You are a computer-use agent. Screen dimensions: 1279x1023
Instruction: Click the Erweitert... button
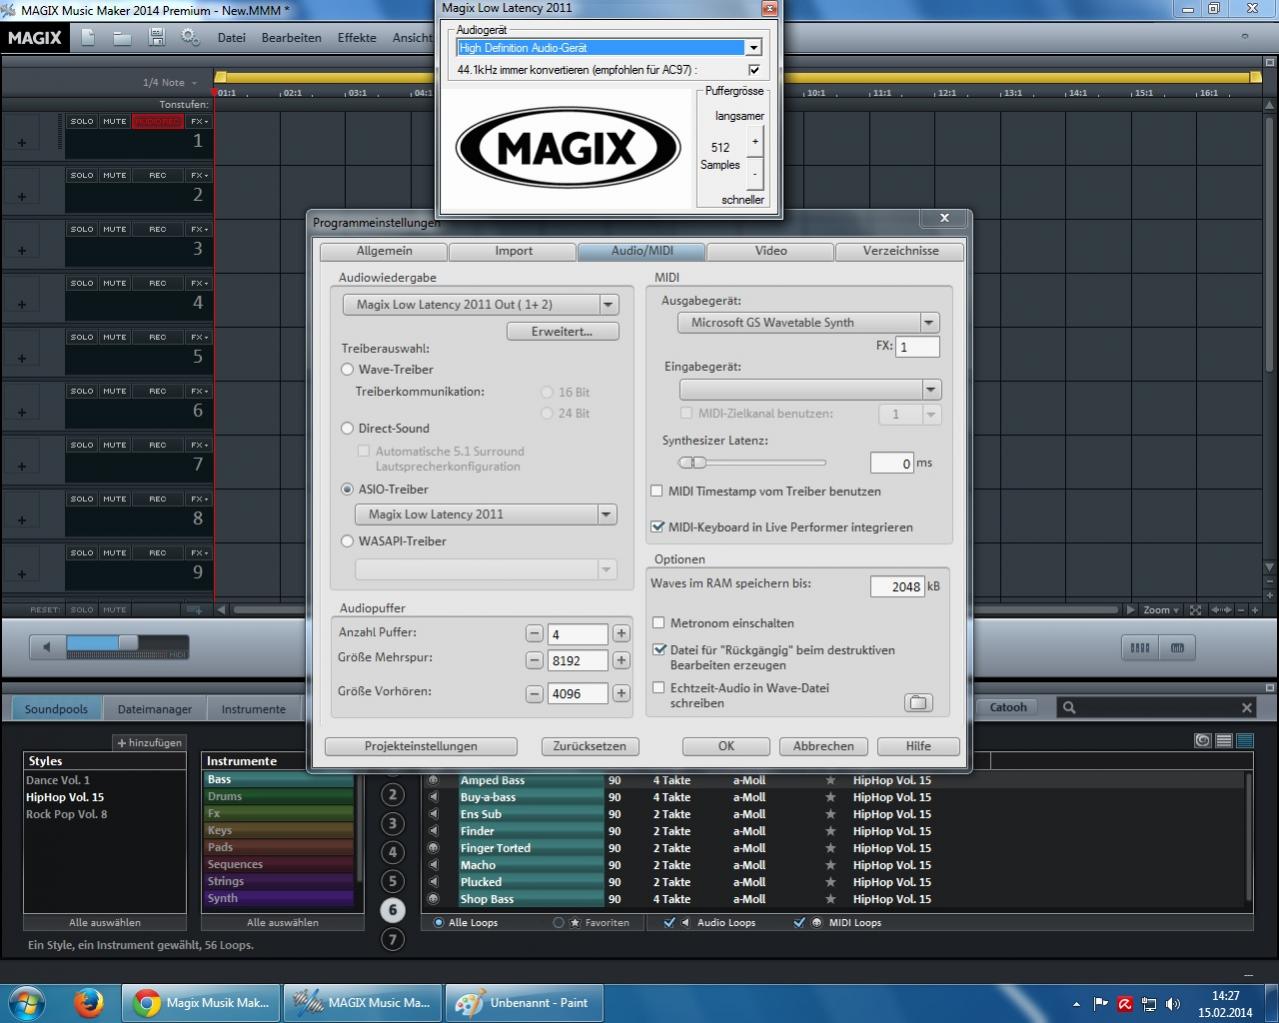(x=562, y=331)
